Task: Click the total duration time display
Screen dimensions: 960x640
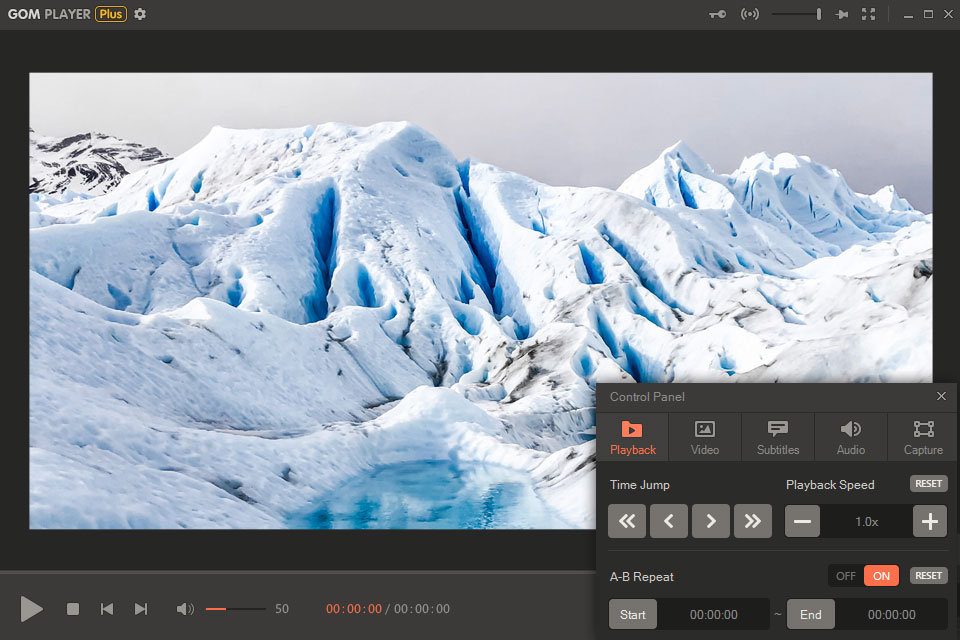Action: click(422, 609)
